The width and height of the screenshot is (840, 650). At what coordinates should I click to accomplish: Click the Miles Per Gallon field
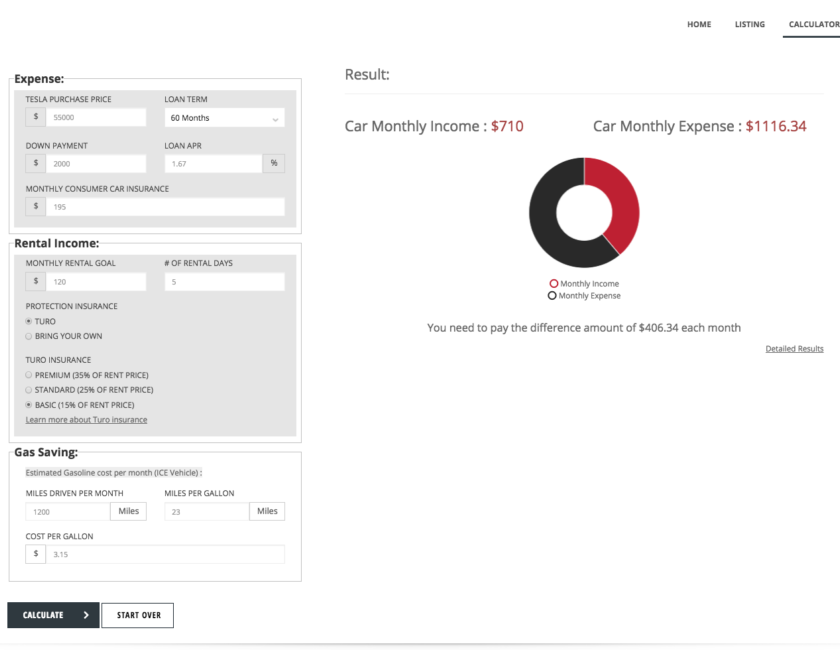tap(206, 512)
